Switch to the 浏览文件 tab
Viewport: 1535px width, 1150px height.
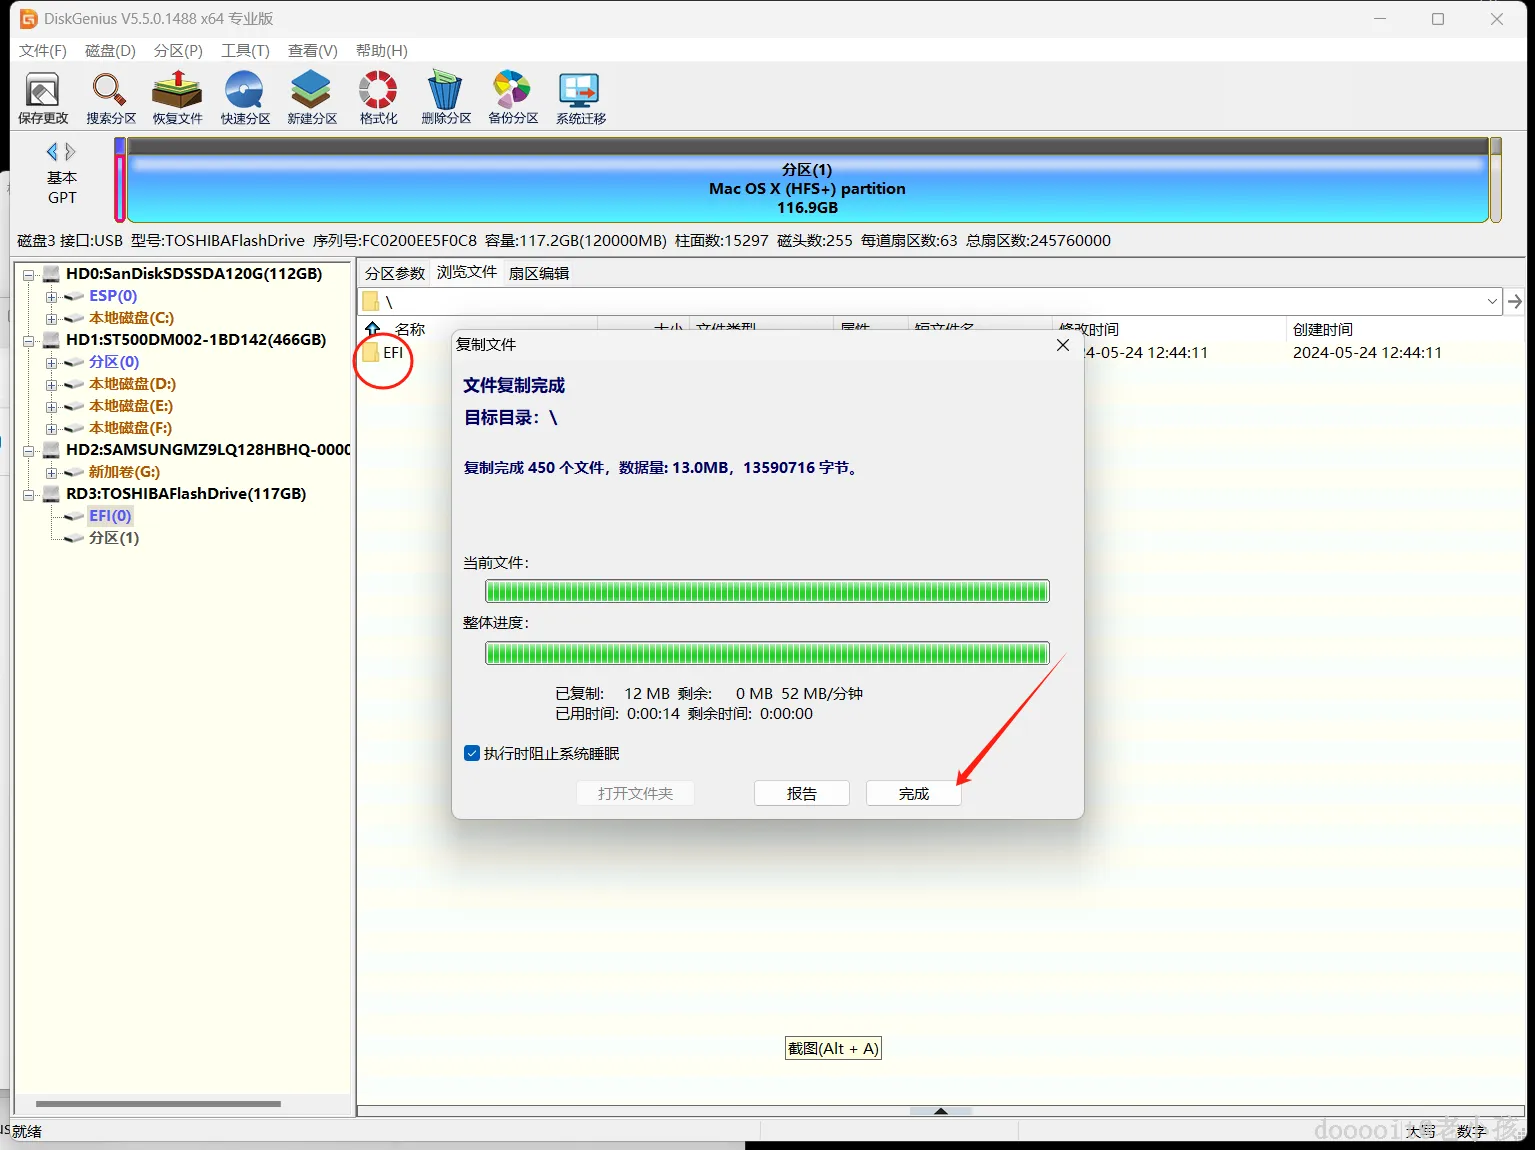click(x=467, y=272)
